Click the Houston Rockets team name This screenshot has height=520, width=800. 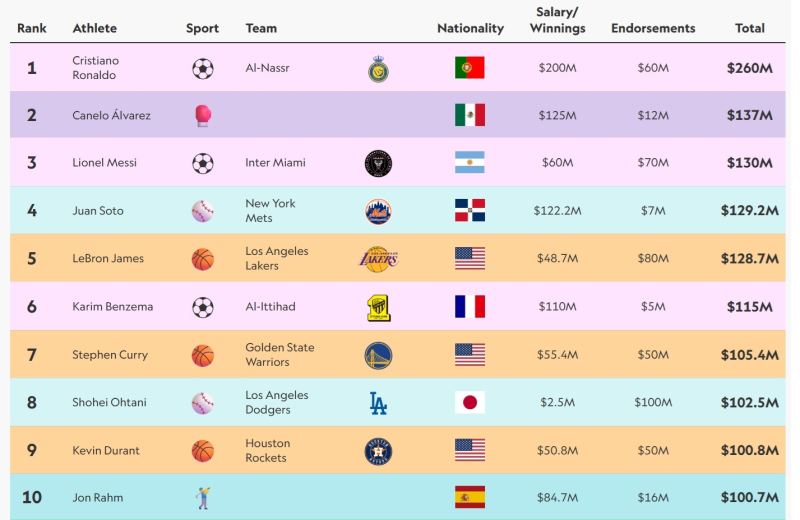[267, 451]
